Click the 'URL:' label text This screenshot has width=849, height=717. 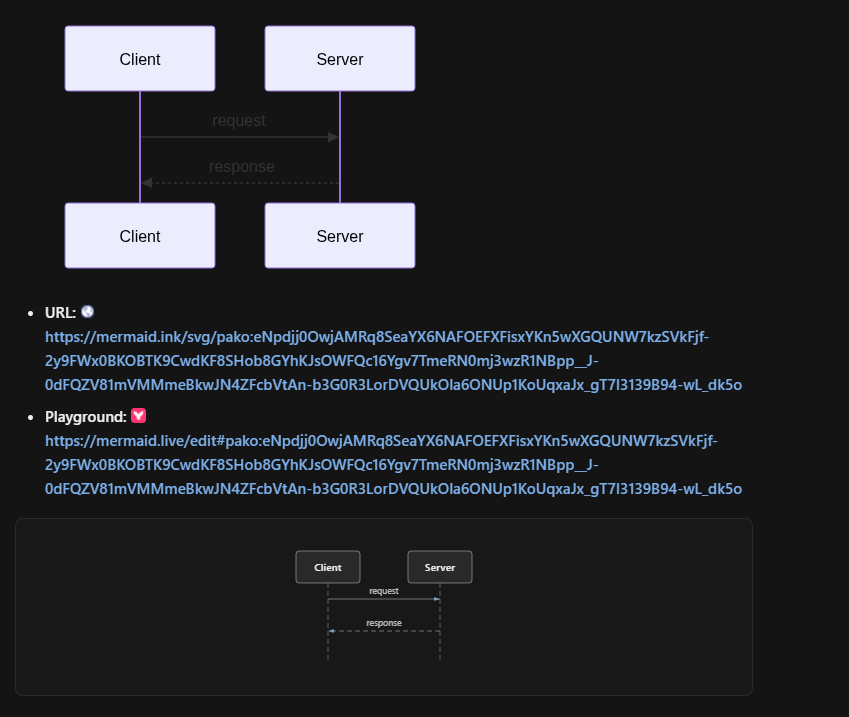pyautogui.click(x=61, y=313)
